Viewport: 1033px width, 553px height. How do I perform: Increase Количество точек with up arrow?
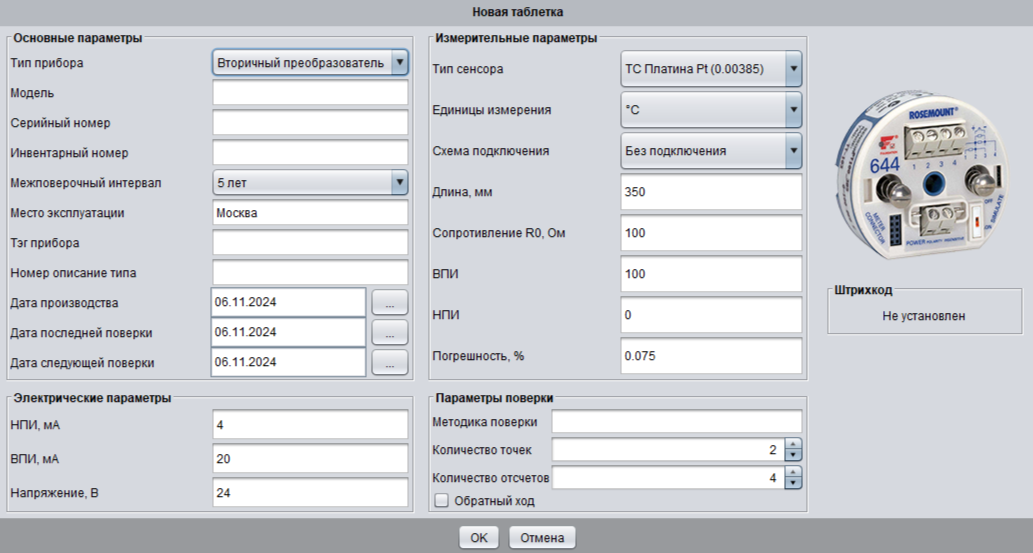(x=794, y=445)
